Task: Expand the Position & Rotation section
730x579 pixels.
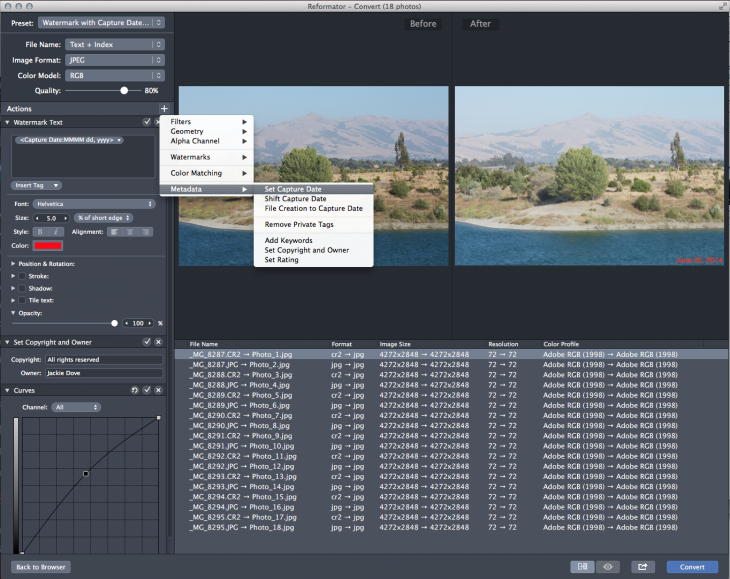Action: (x=13, y=264)
